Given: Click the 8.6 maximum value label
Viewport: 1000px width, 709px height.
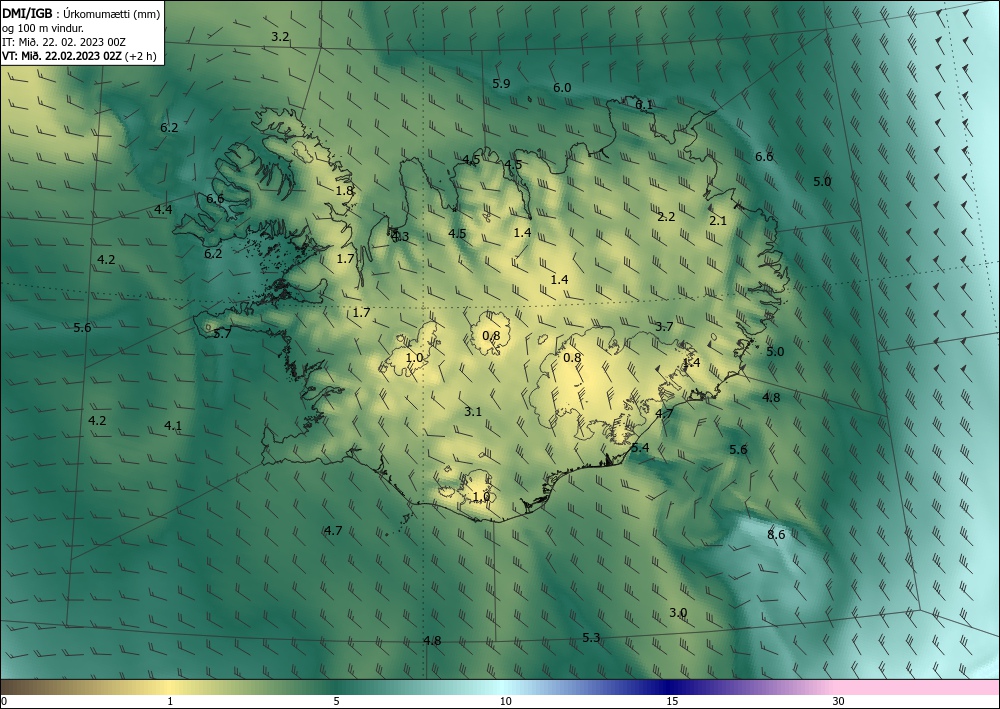Looking at the screenshot, I should [776, 535].
